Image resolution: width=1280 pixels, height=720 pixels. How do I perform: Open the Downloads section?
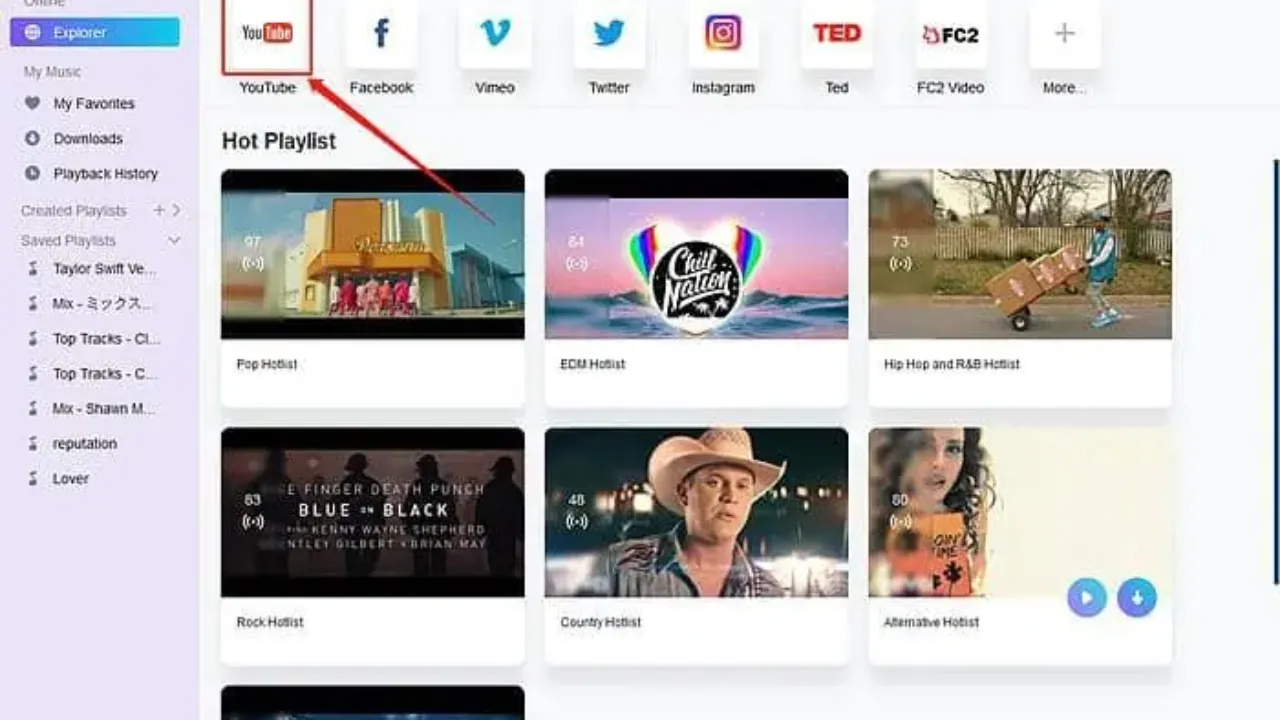pos(88,138)
